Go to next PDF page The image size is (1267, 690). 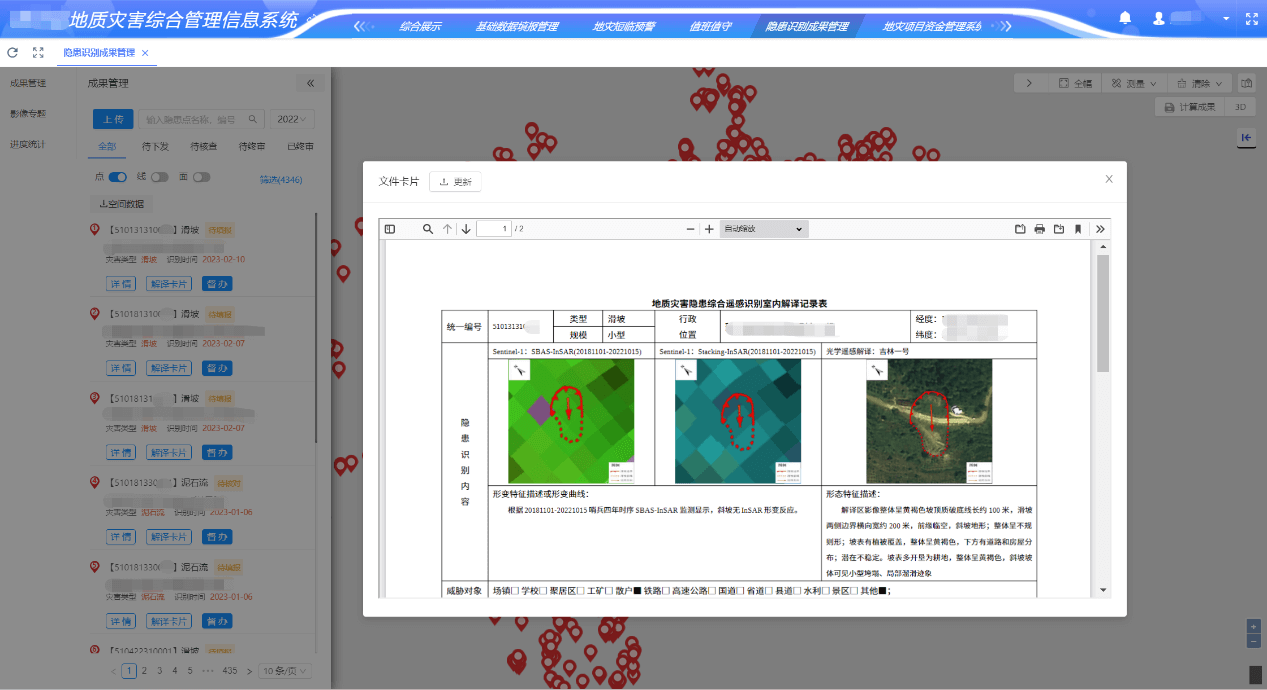pyautogui.click(x=466, y=229)
